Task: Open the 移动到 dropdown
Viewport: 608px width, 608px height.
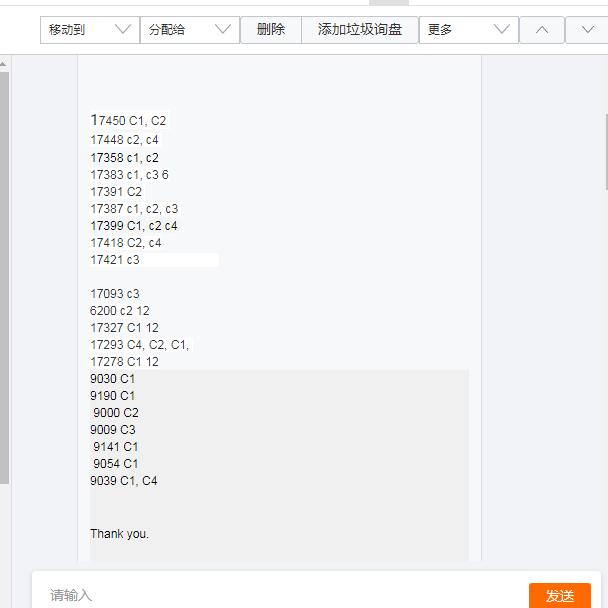Action: (x=90, y=30)
